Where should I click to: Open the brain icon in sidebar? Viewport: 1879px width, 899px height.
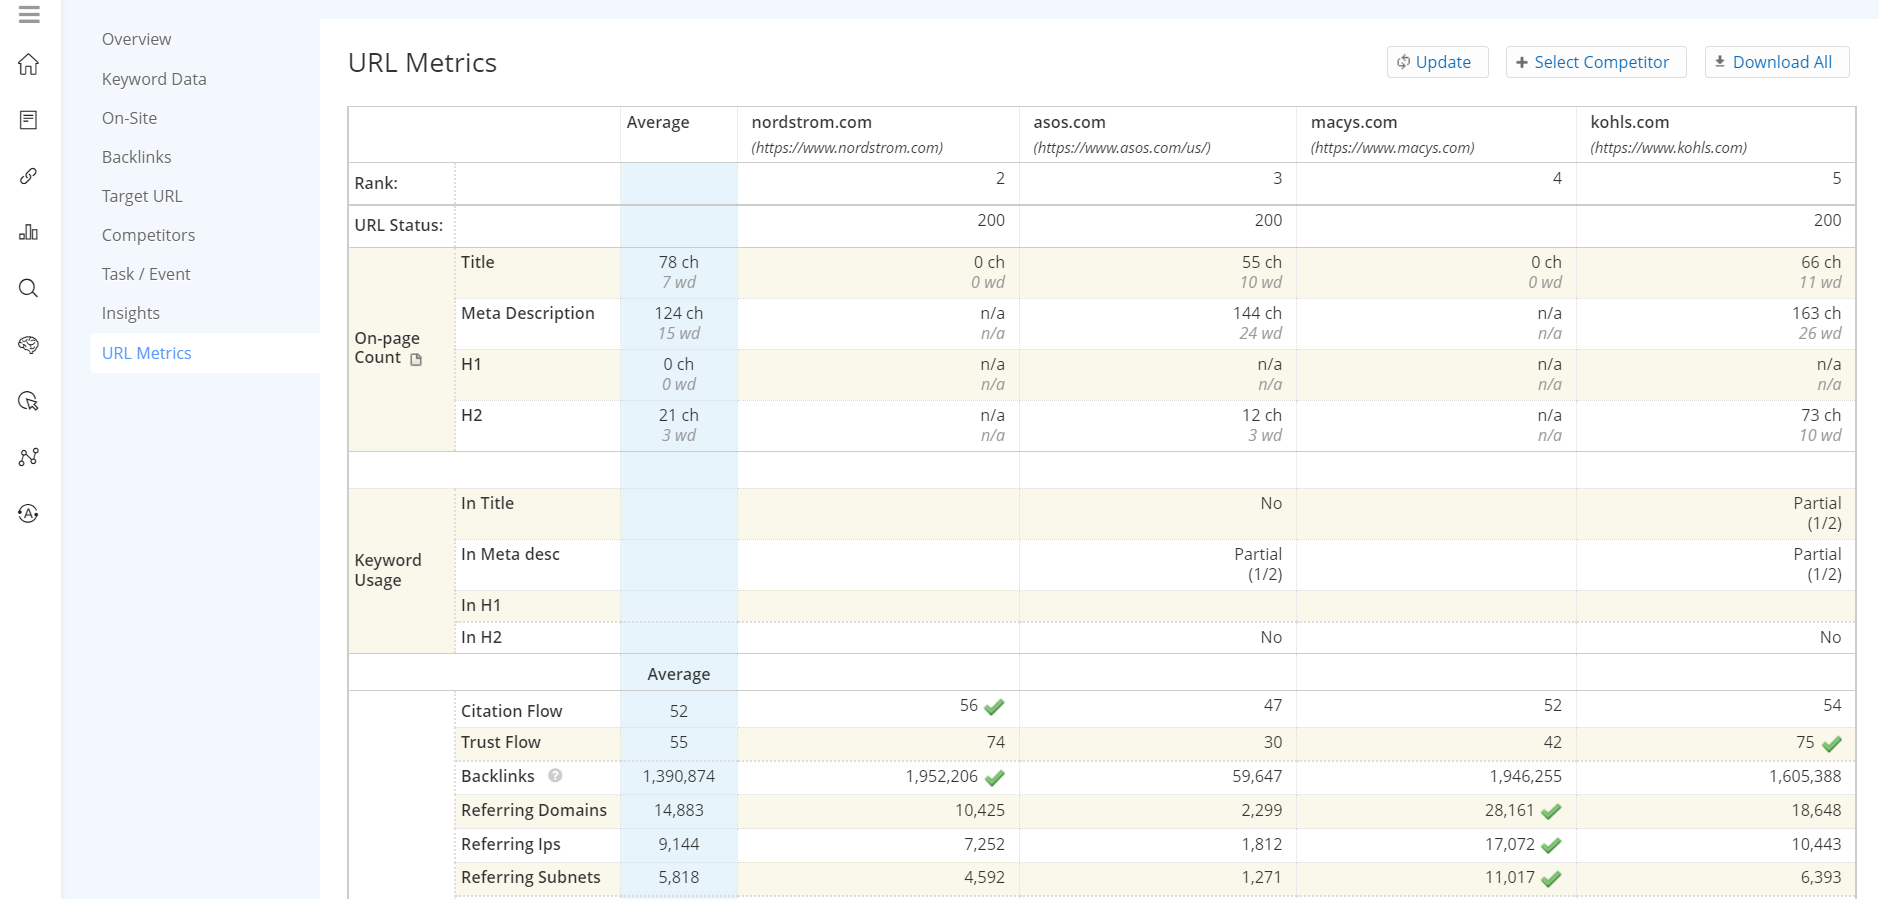(29, 345)
